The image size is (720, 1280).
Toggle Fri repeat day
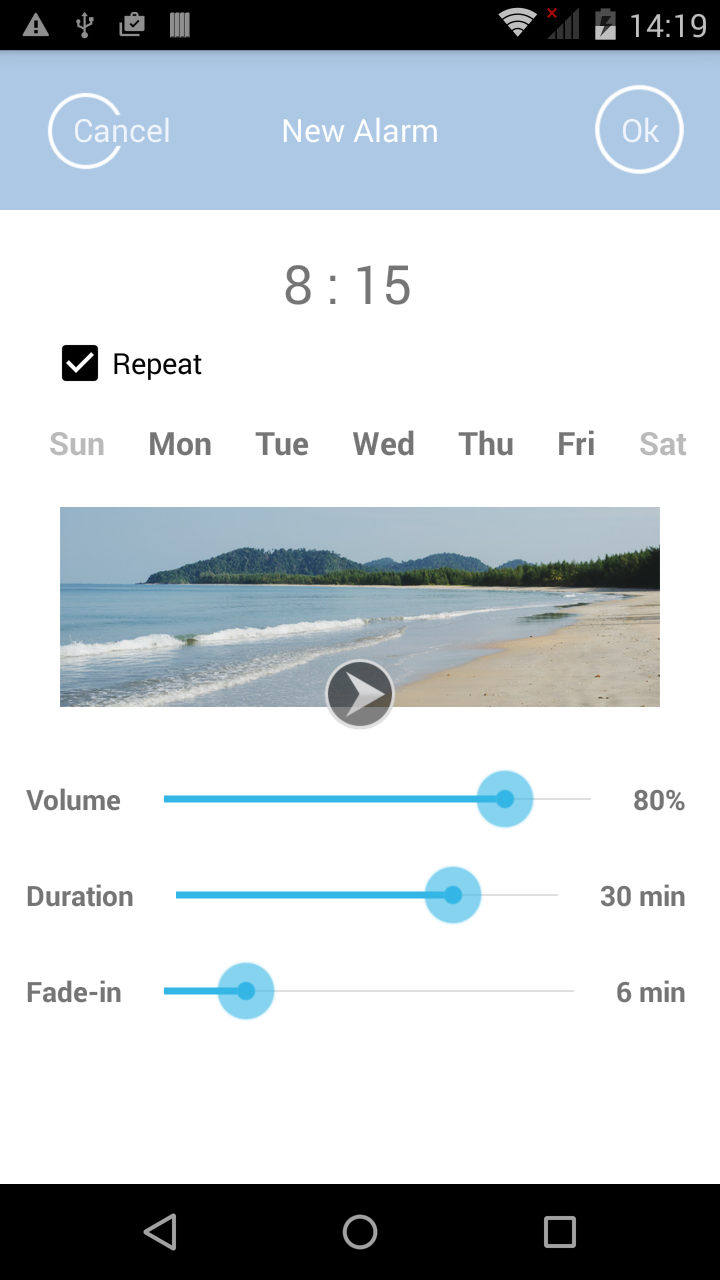(576, 444)
